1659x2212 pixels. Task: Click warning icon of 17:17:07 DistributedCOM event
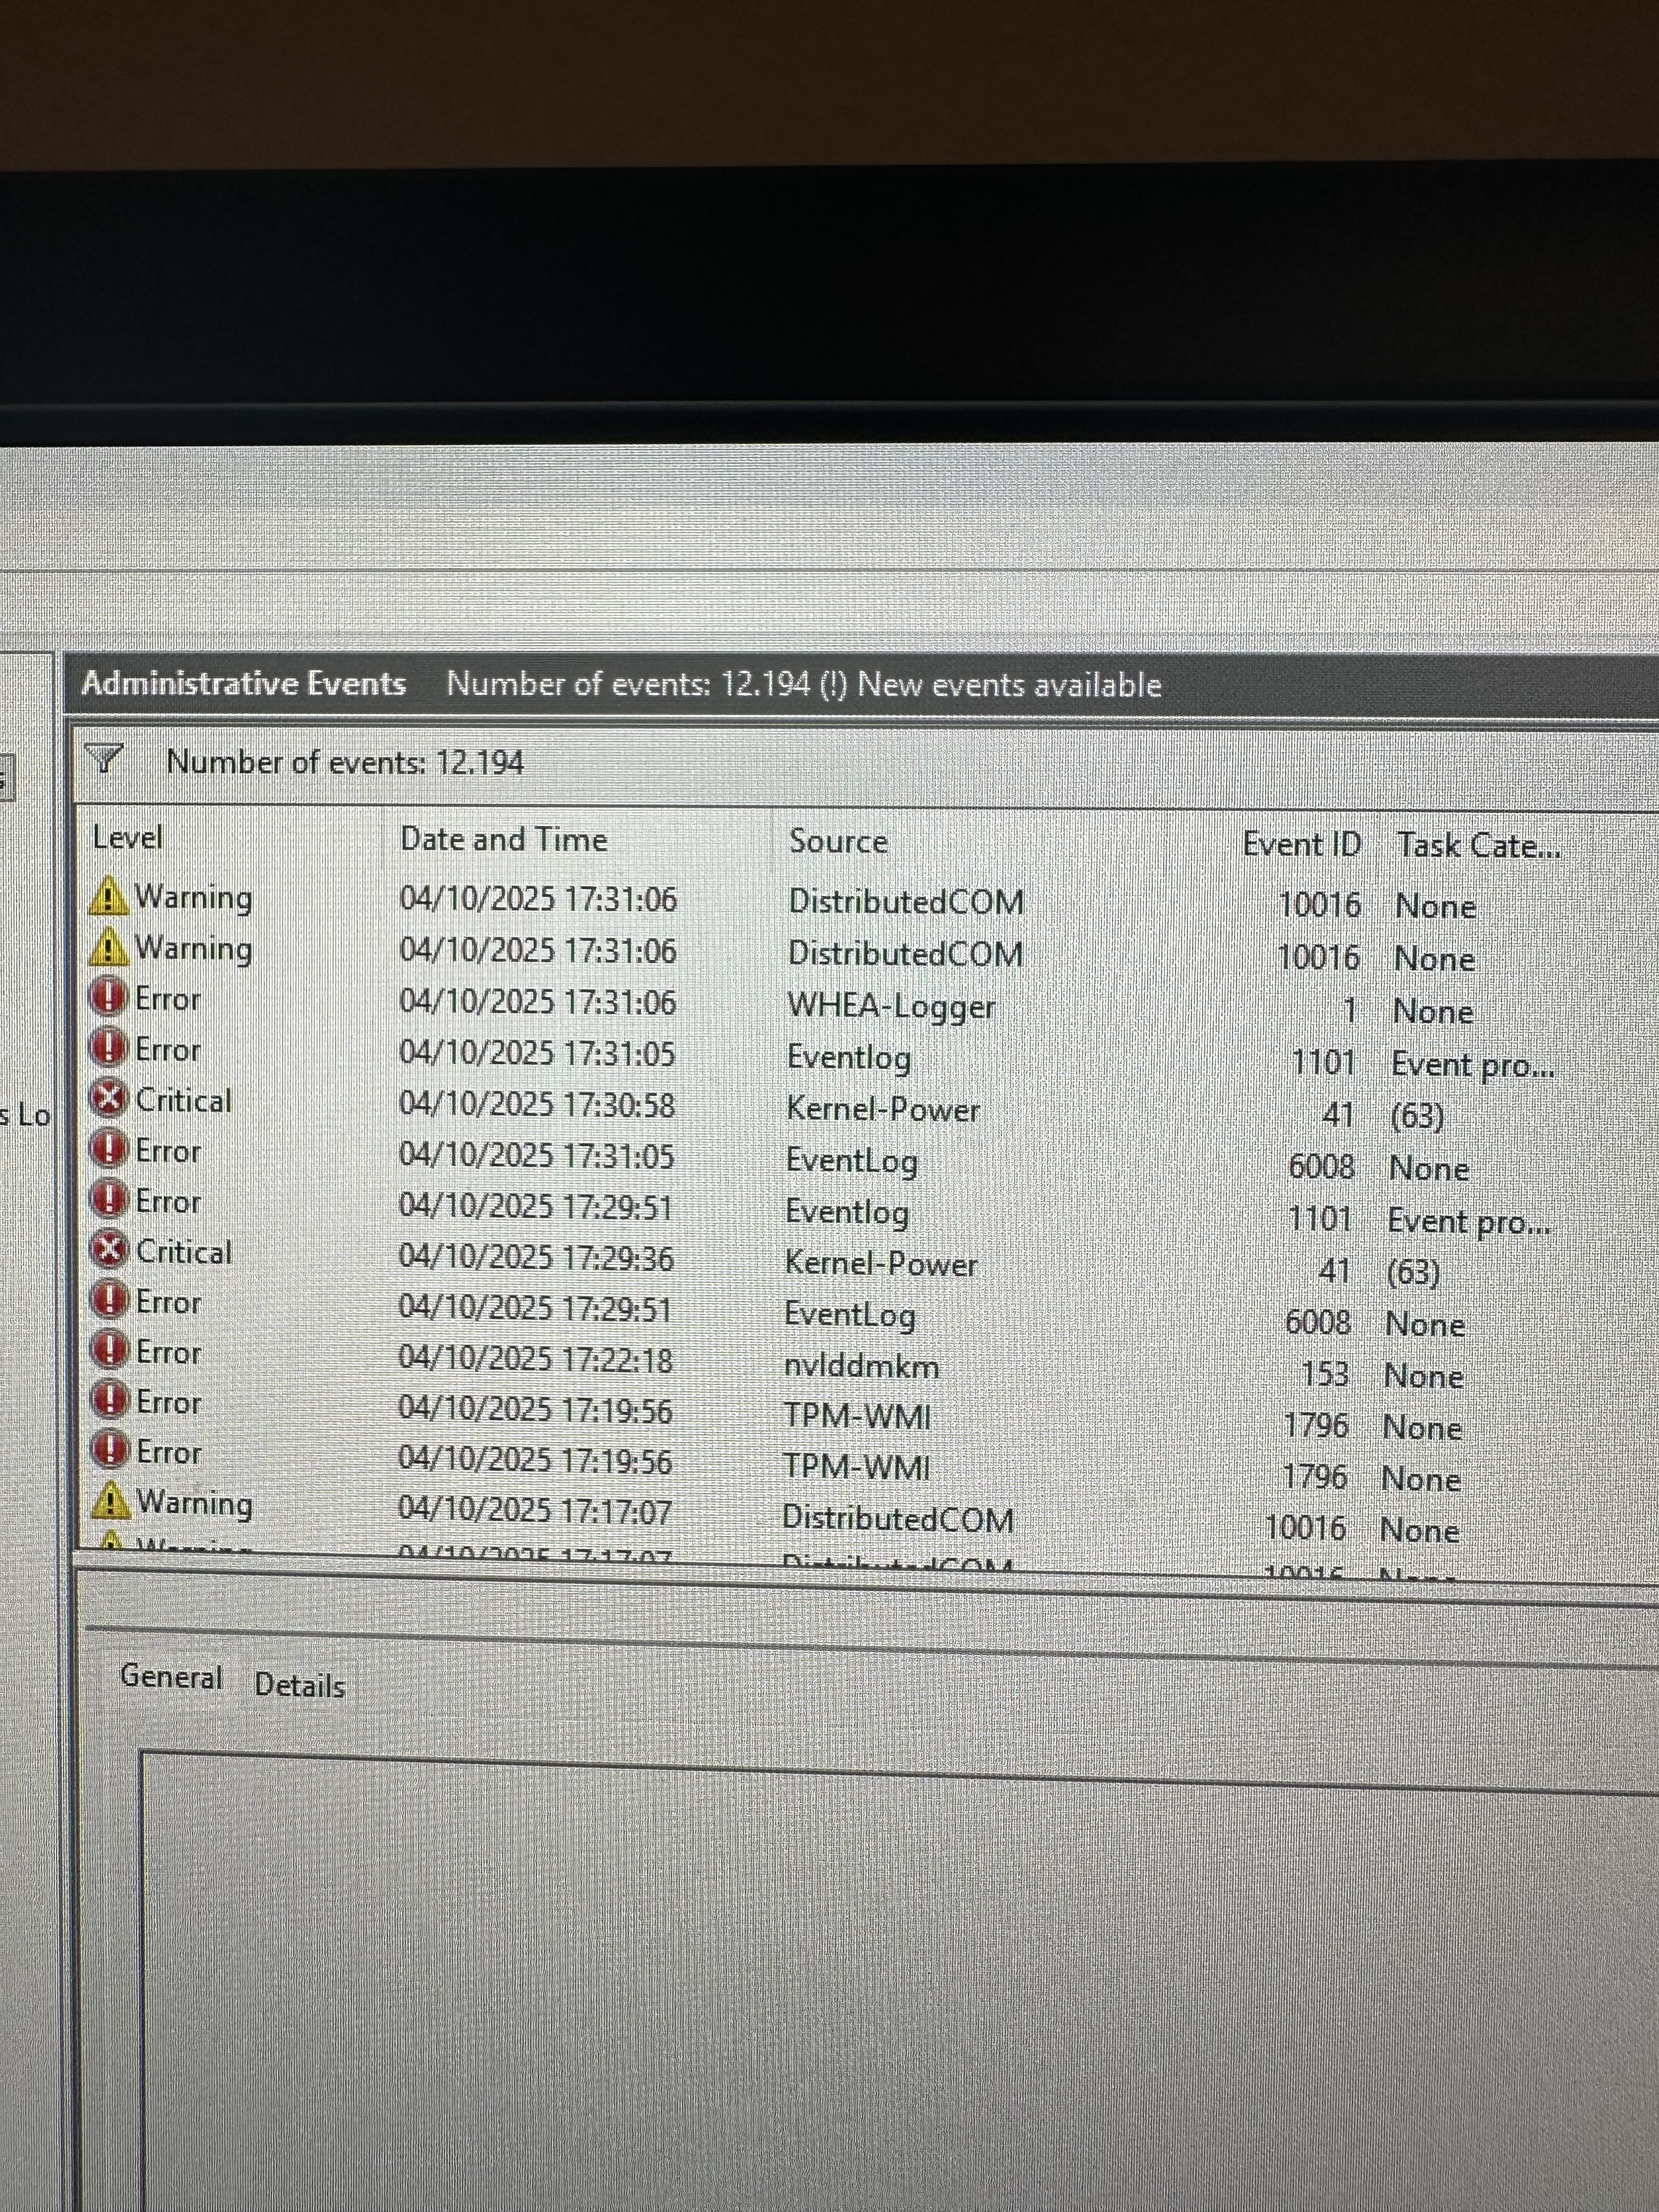[x=110, y=1501]
